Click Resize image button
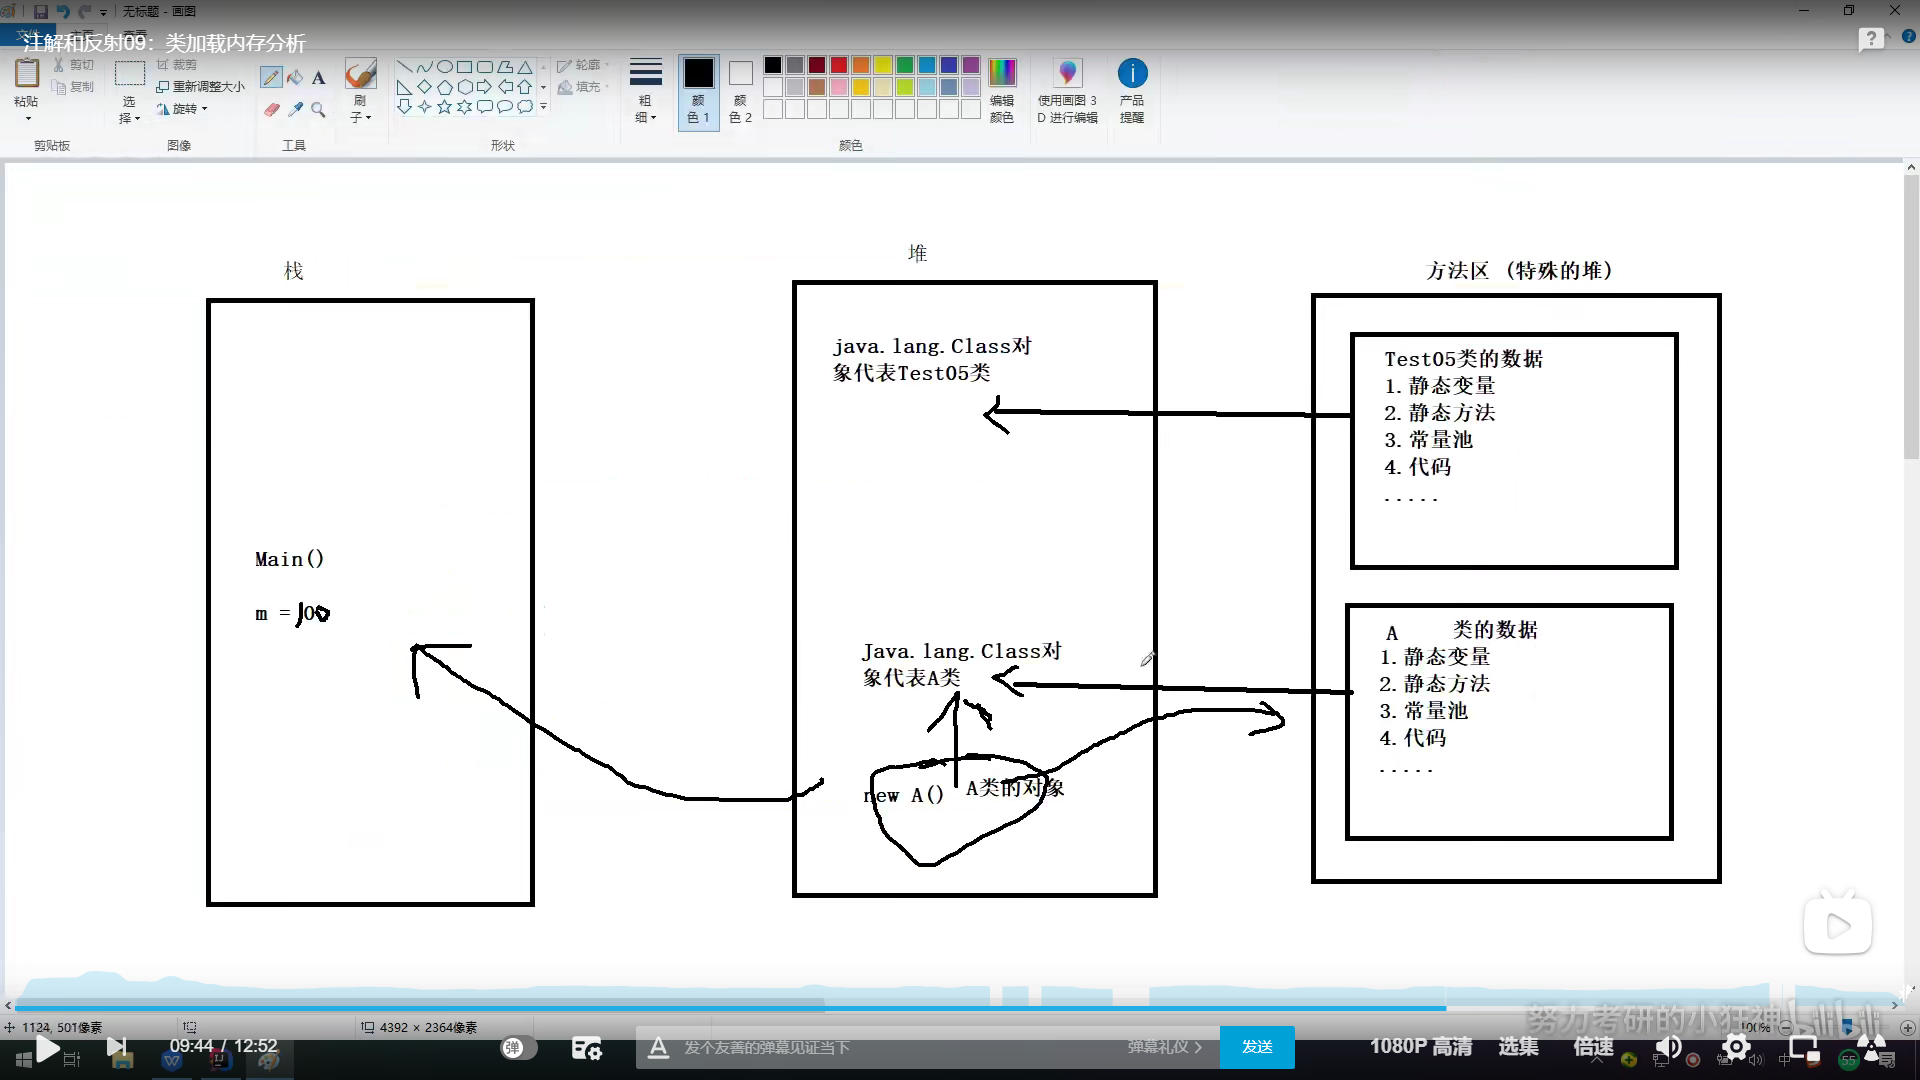1920x1080 pixels. [201, 87]
